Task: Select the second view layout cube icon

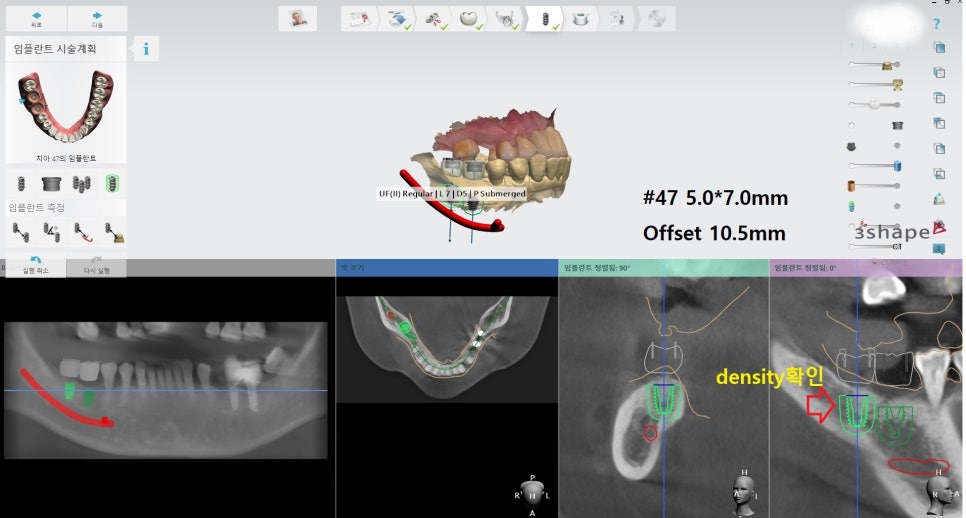Action: [939, 73]
